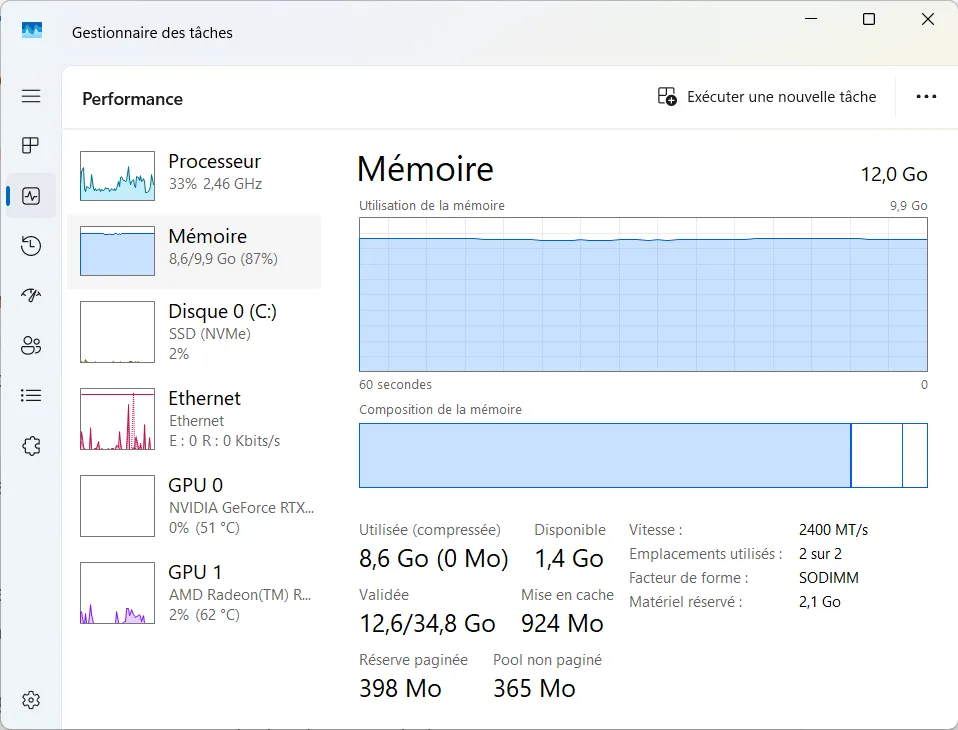
Task: Minimize the Gestionnaire des tâches window
Action: [x=811, y=19]
